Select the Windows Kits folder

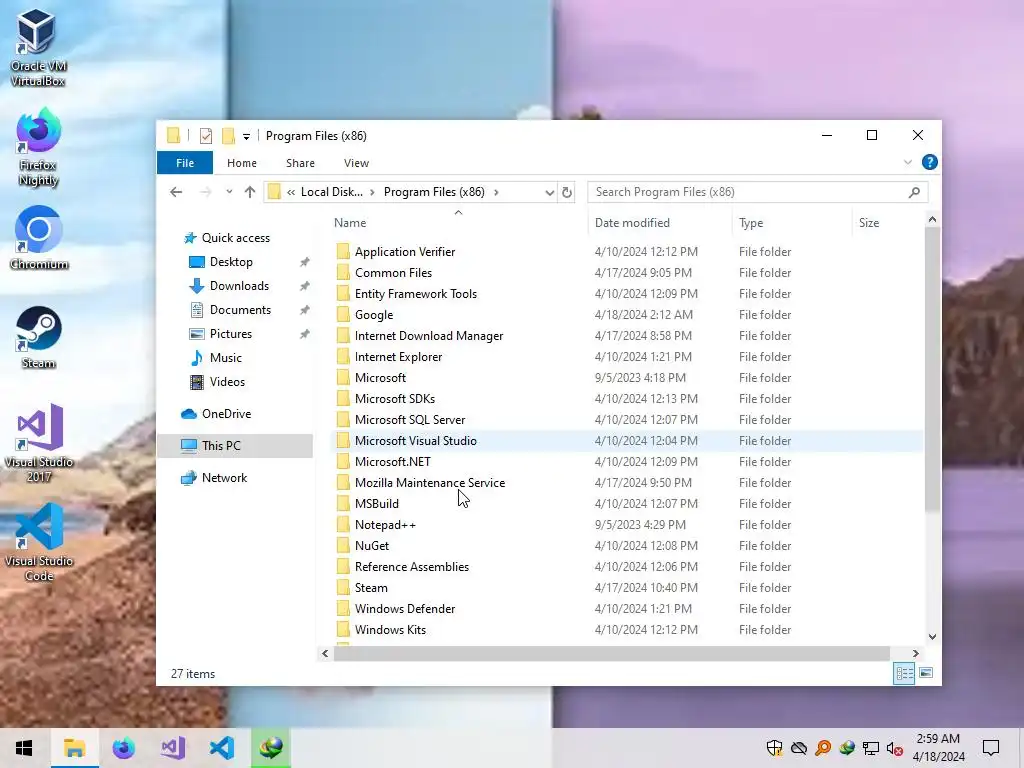pos(390,630)
